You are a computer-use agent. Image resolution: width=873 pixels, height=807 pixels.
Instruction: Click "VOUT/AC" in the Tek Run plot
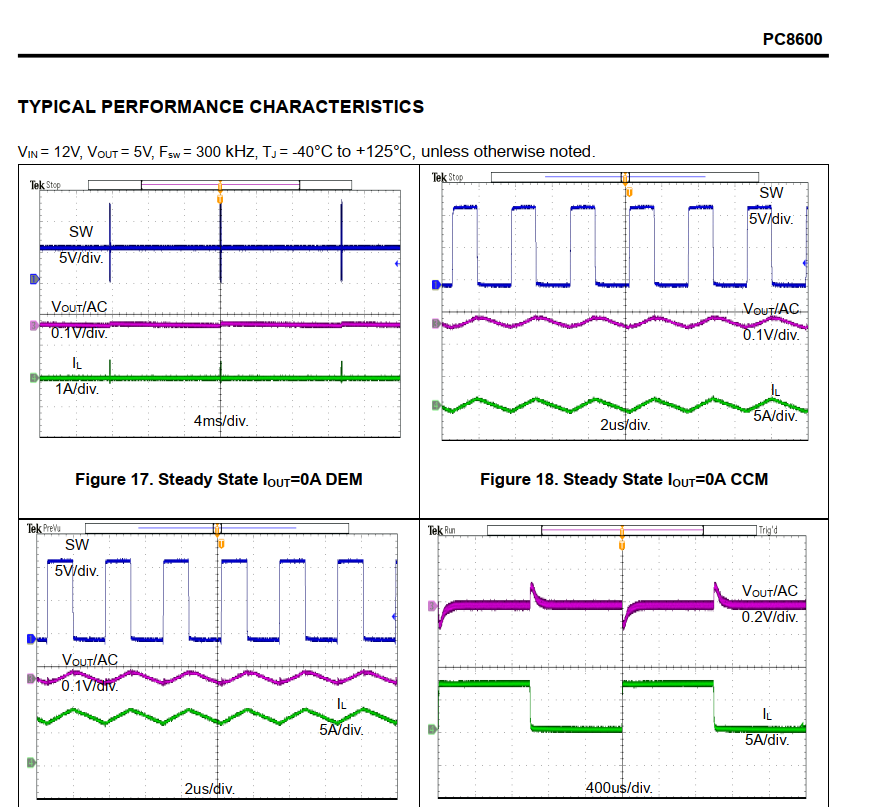[x=770, y=591]
